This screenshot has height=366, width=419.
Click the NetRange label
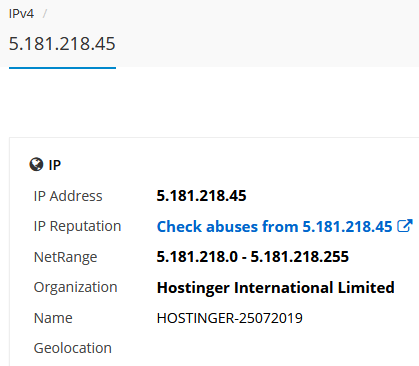tap(65, 257)
